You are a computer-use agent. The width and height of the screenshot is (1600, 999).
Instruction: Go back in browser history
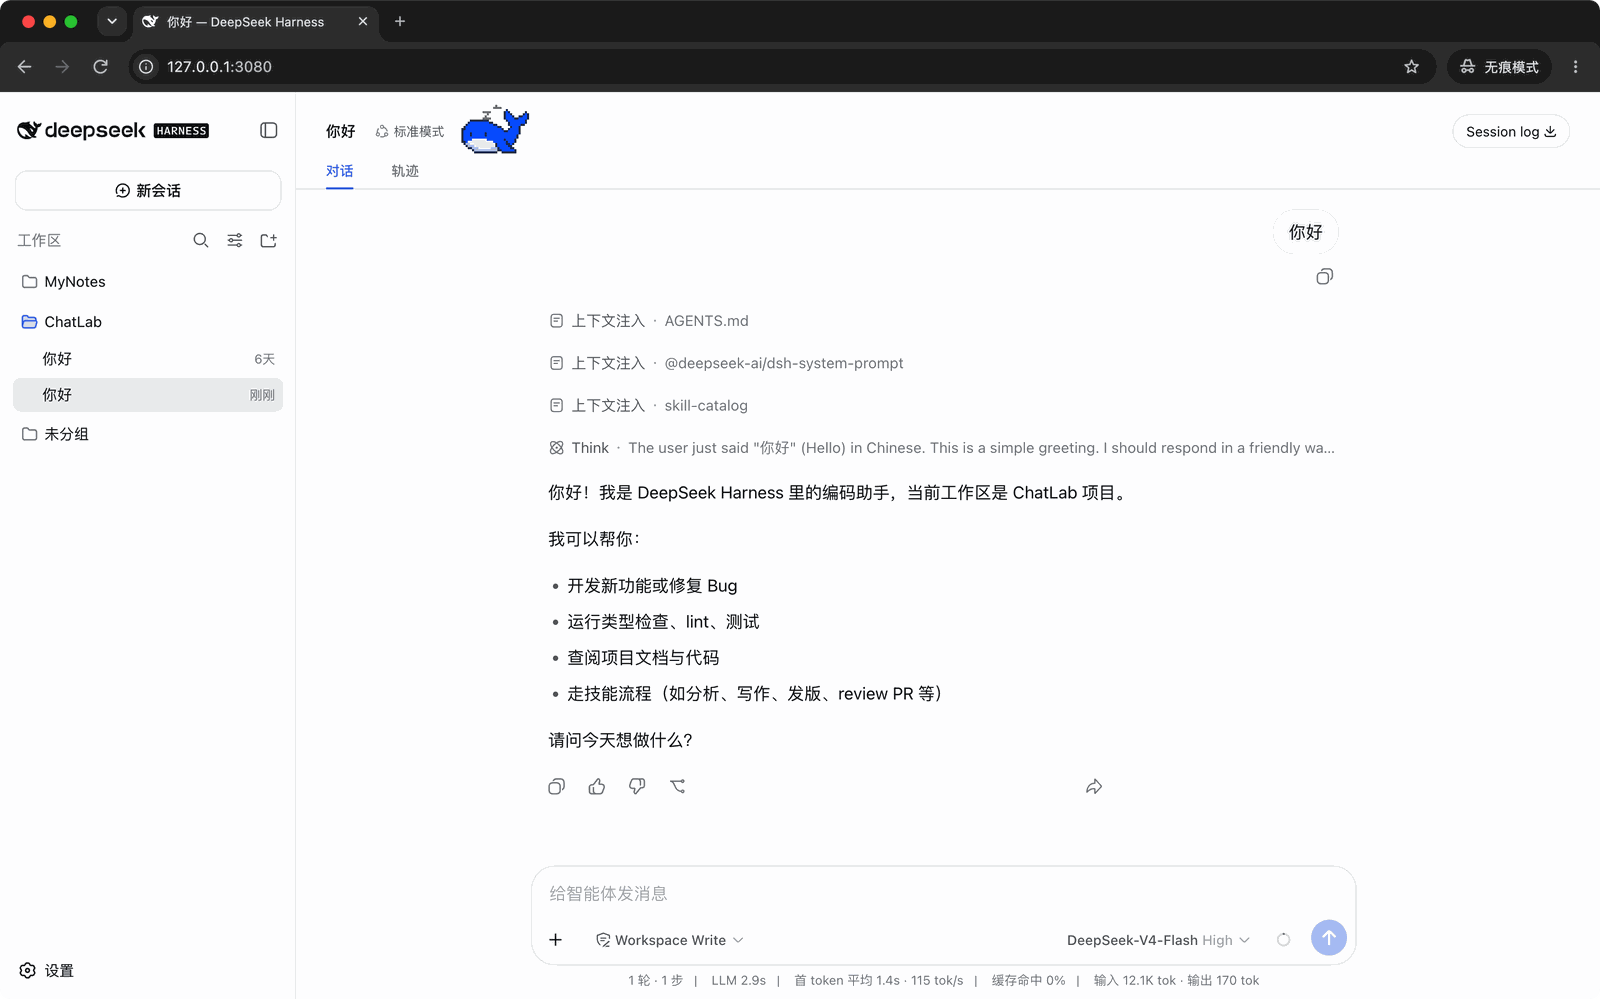pos(25,67)
